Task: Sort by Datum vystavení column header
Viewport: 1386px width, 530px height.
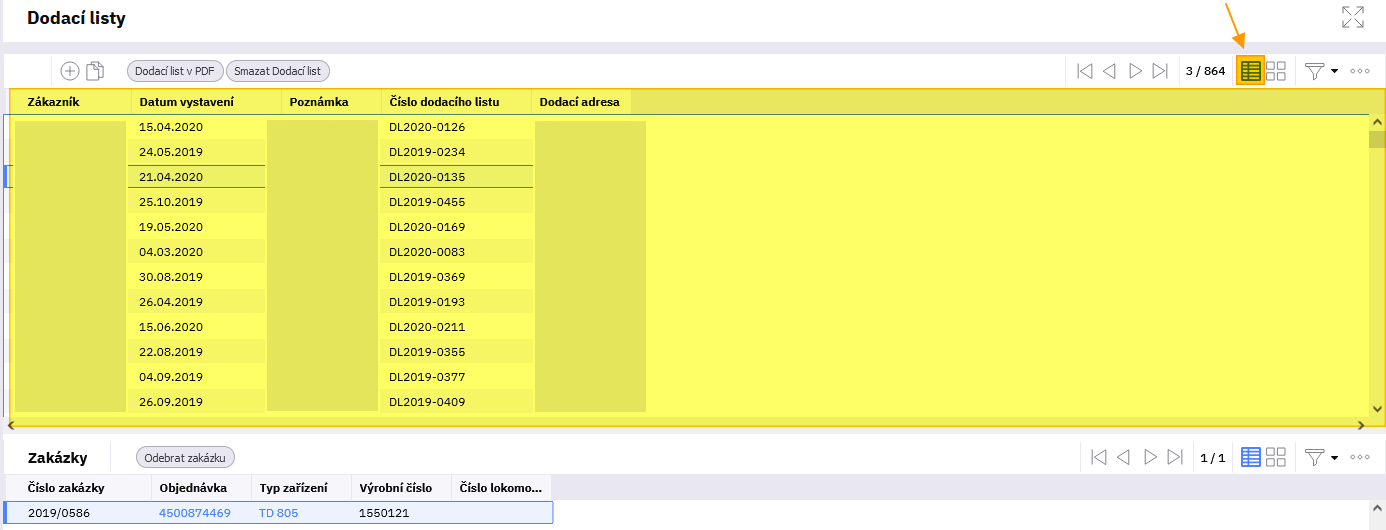Action: pyautogui.click(x=186, y=102)
